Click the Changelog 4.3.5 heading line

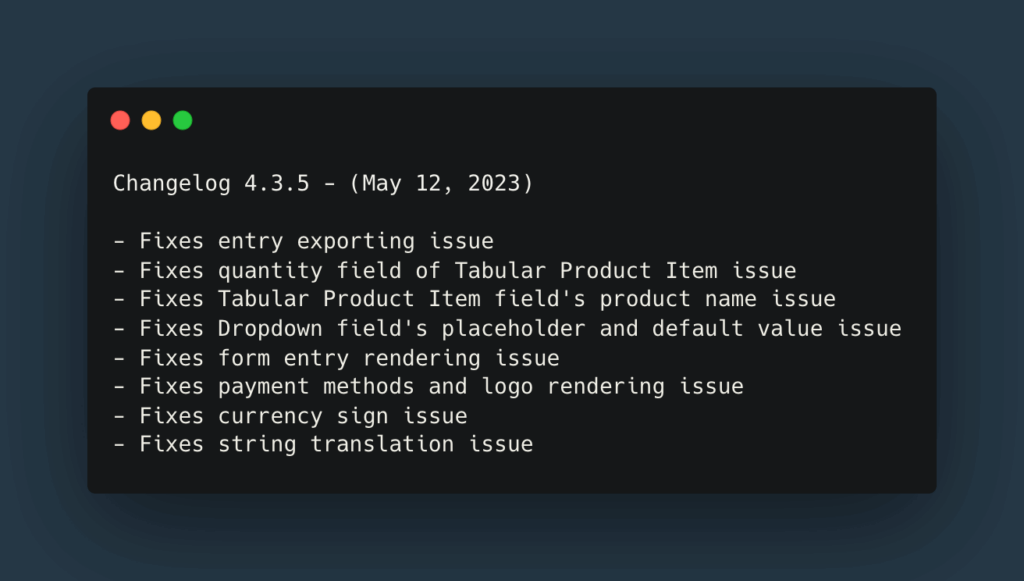pos(323,183)
